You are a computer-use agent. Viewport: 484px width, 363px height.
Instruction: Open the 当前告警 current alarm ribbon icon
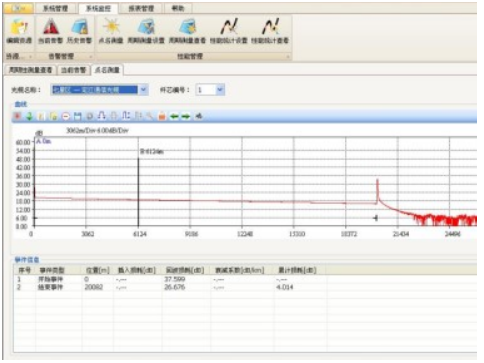coord(50,31)
